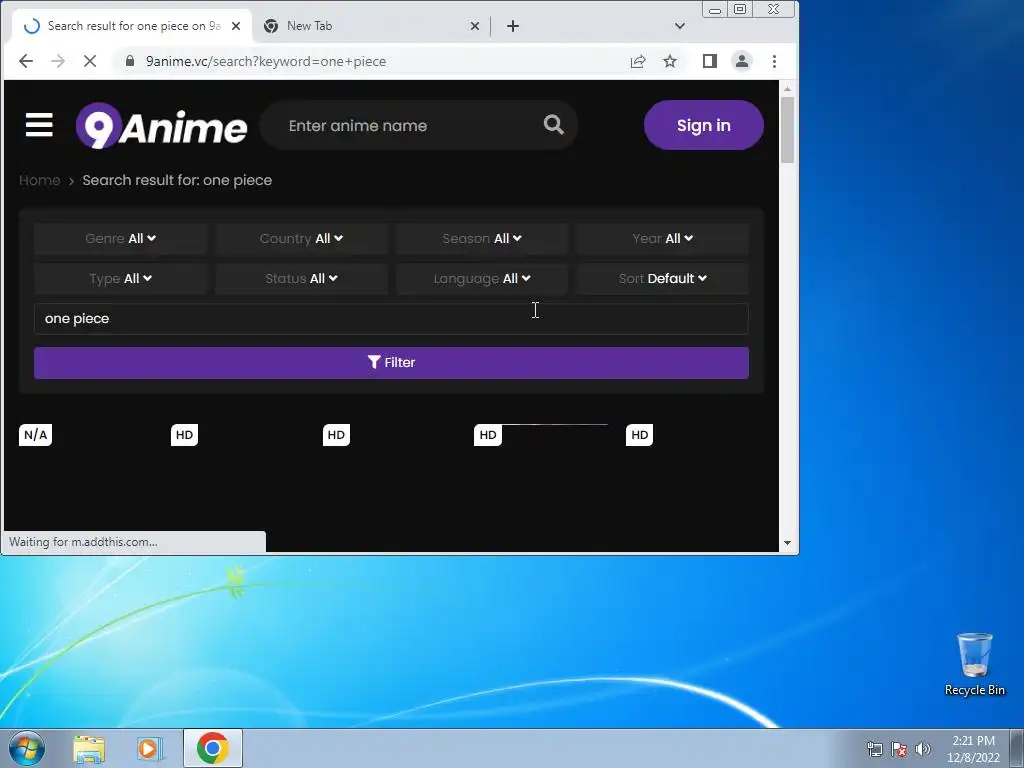Open Windows Explorer from the taskbar
Image resolution: width=1024 pixels, height=768 pixels.
[x=89, y=748]
